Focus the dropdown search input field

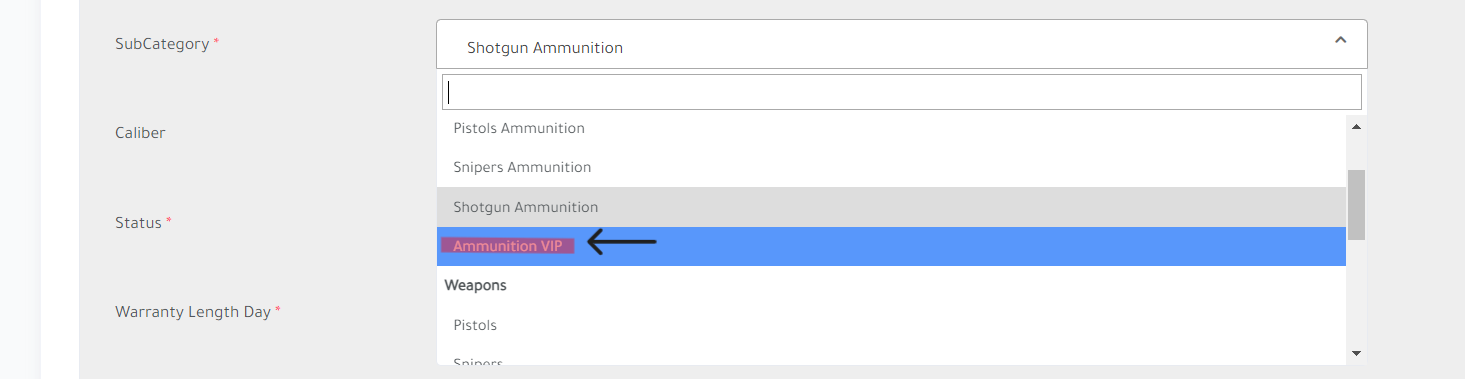[902, 92]
